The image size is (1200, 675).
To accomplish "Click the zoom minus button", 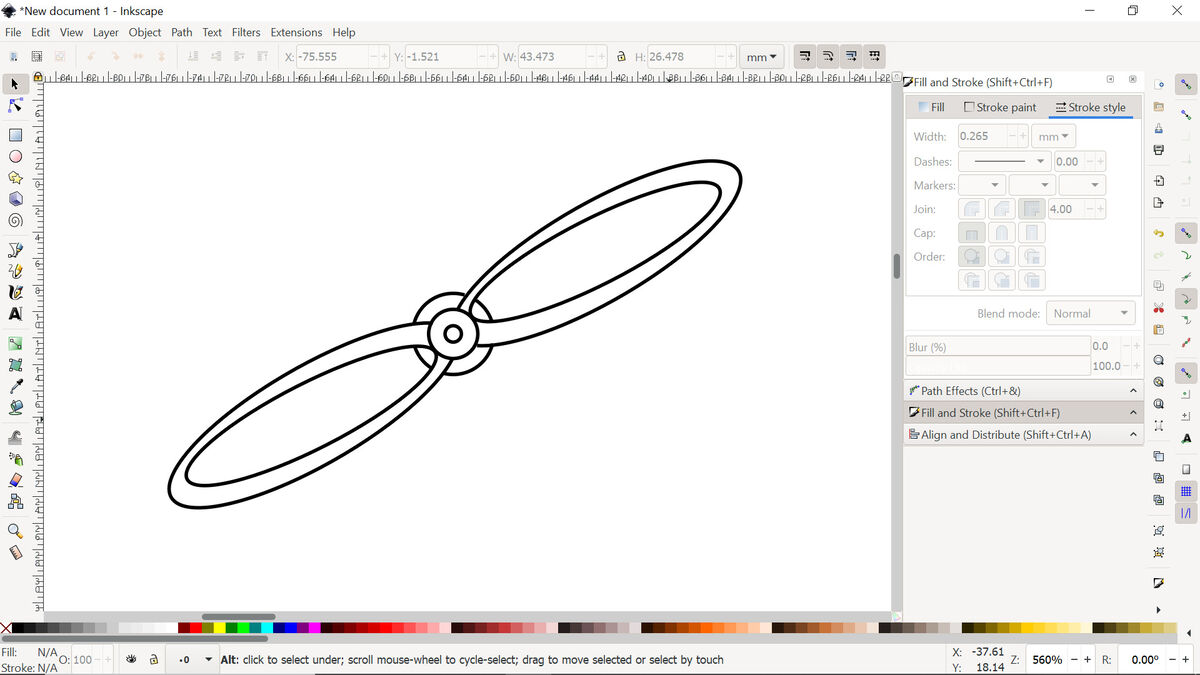I will click(x=1074, y=660).
